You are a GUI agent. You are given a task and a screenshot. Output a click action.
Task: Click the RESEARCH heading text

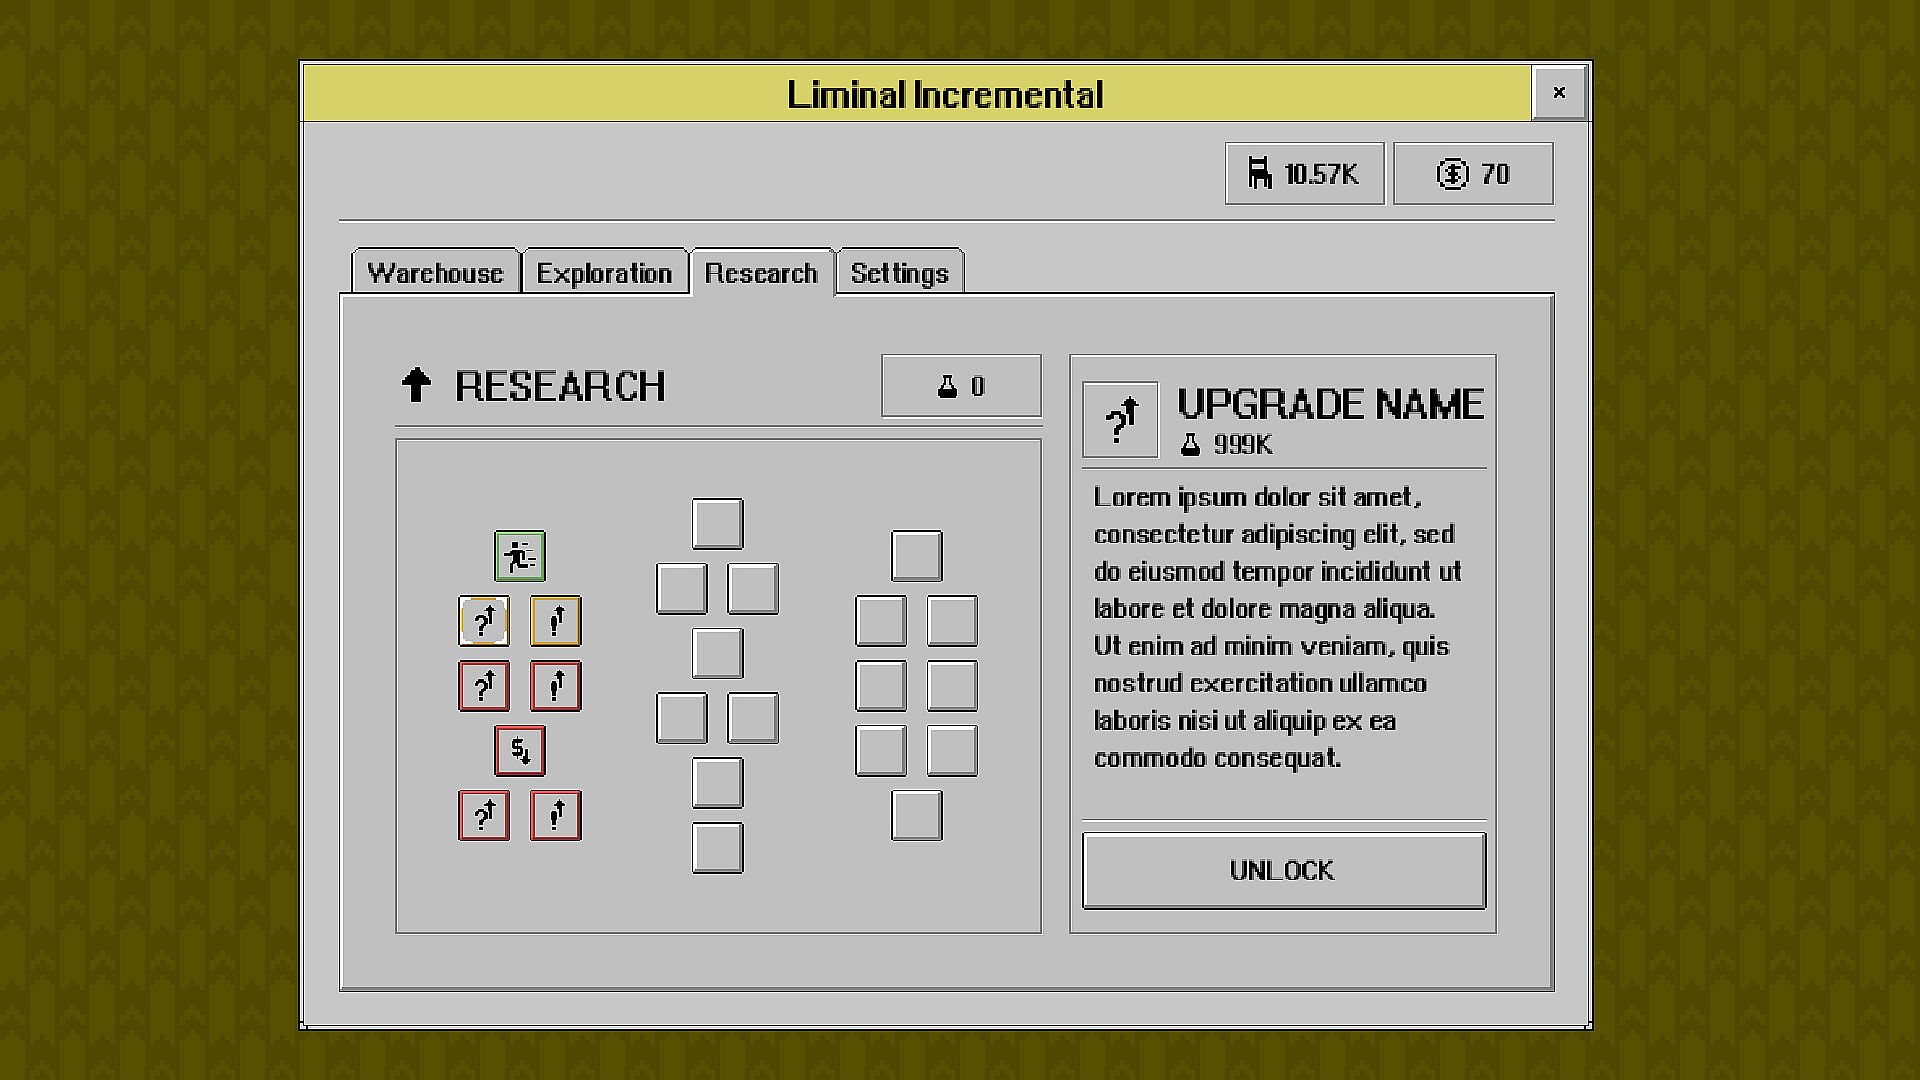560,386
